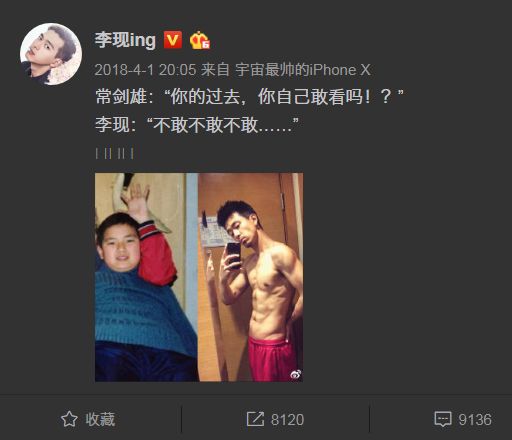This screenshot has width=512, height=440.
Task: Click the orange V verified badge
Action: pyautogui.click(x=173, y=40)
